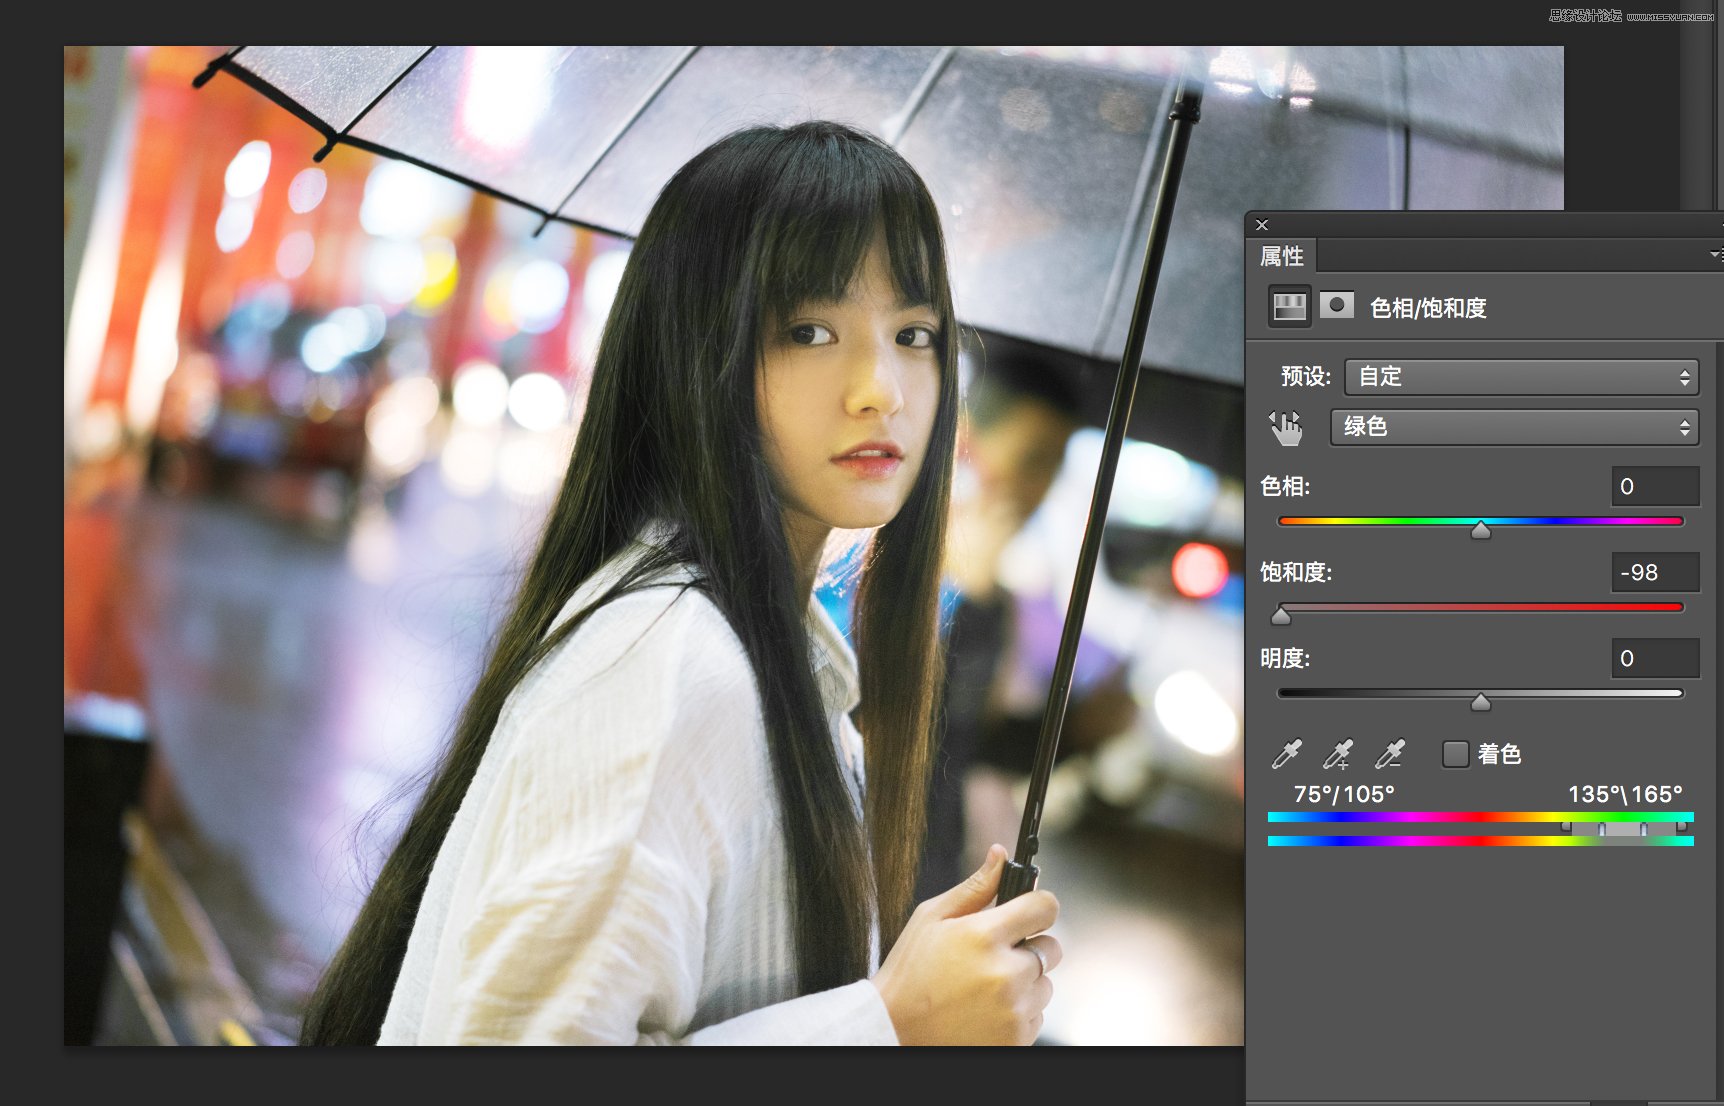Click the 色相 slider handle
The height and width of the screenshot is (1106, 1724).
1481,532
